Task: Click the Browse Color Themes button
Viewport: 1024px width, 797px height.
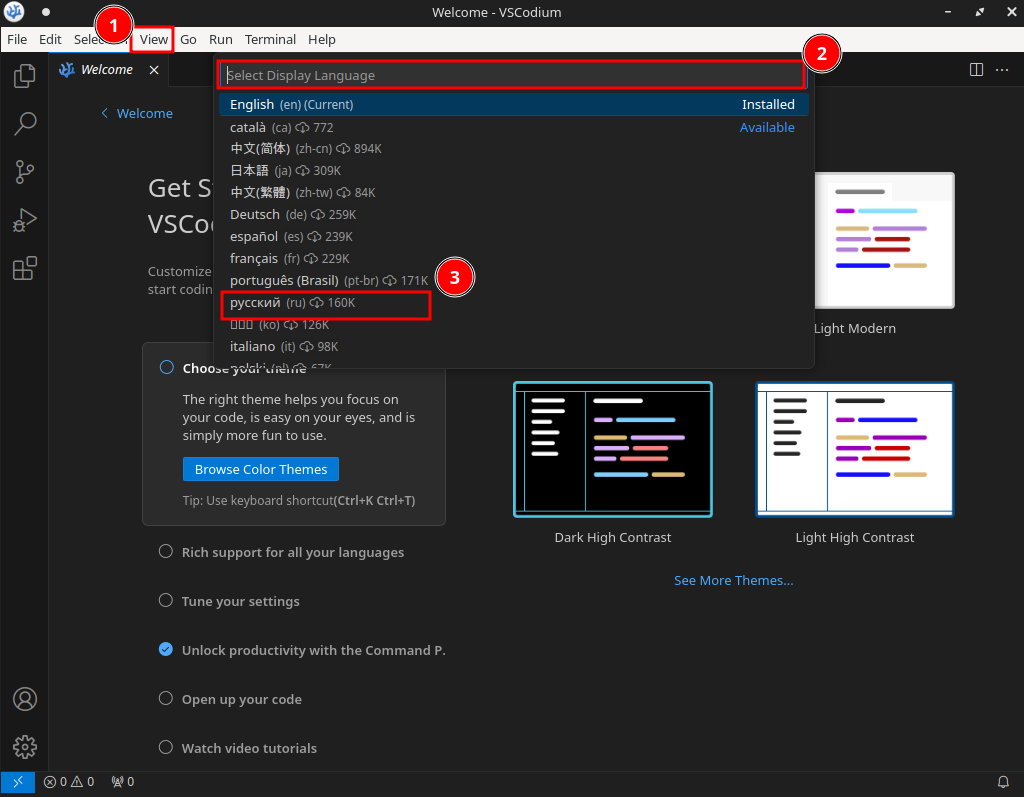Action: click(261, 469)
